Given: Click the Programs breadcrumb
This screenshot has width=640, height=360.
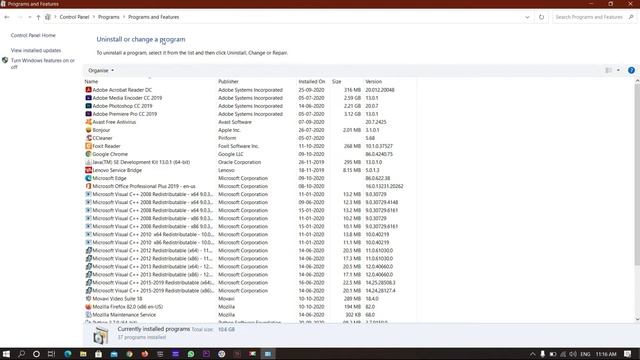Looking at the screenshot, I should tap(109, 17).
